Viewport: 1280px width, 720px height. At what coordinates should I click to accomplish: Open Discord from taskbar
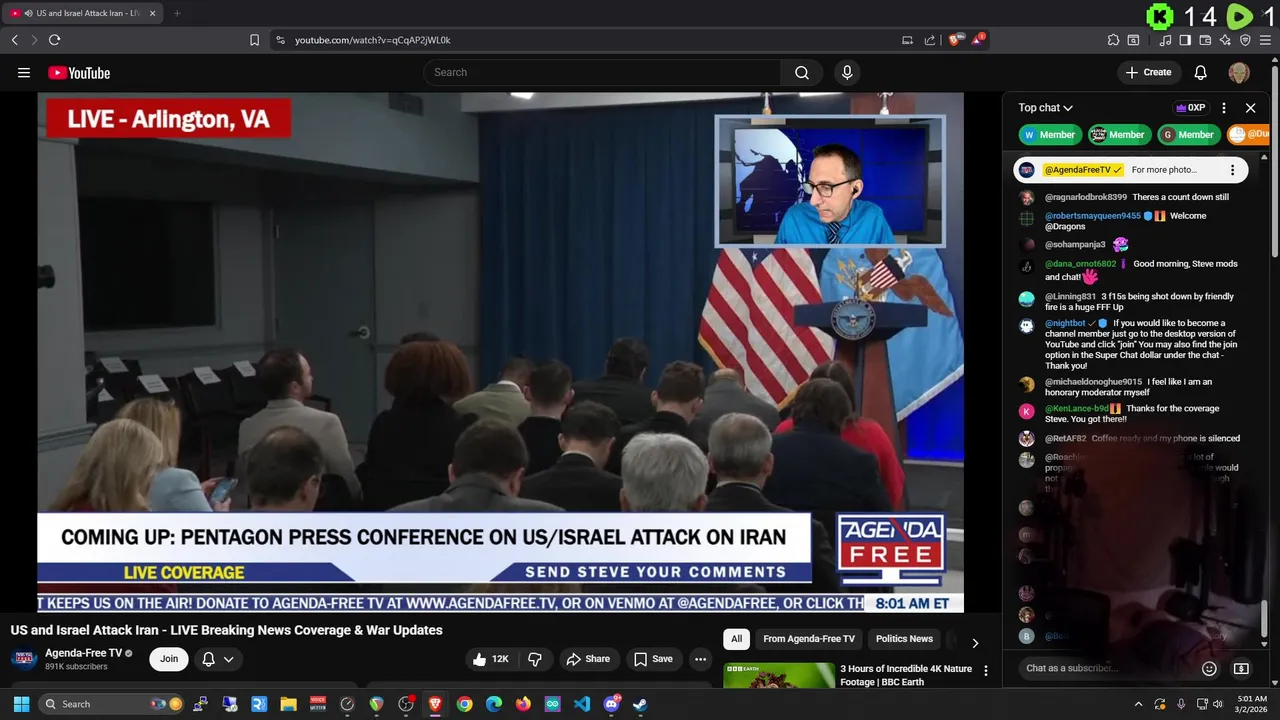(x=611, y=704)
